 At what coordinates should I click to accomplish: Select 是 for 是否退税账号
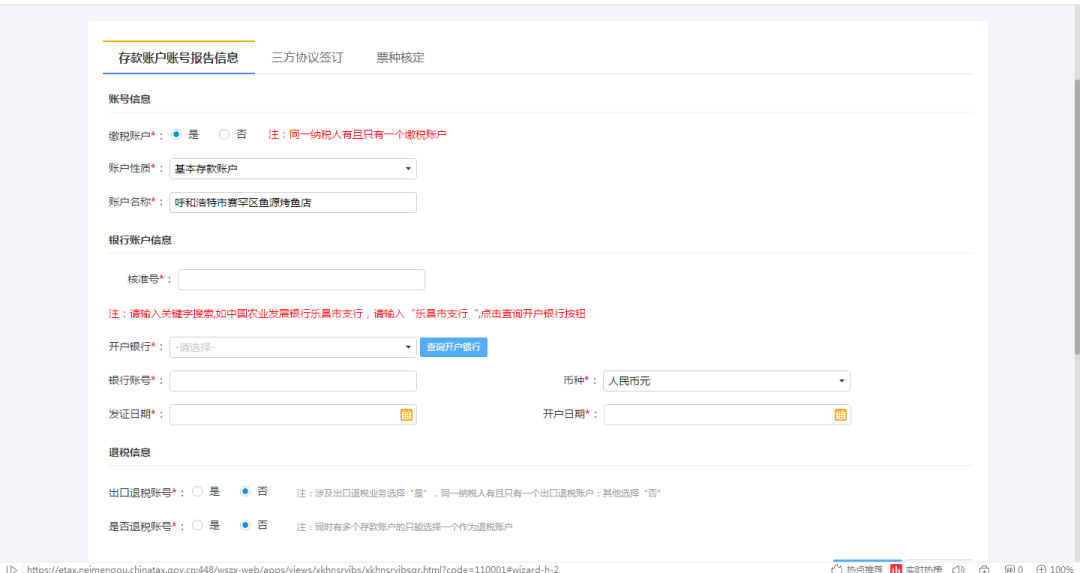pyautogui.click(x=197, y=525)
